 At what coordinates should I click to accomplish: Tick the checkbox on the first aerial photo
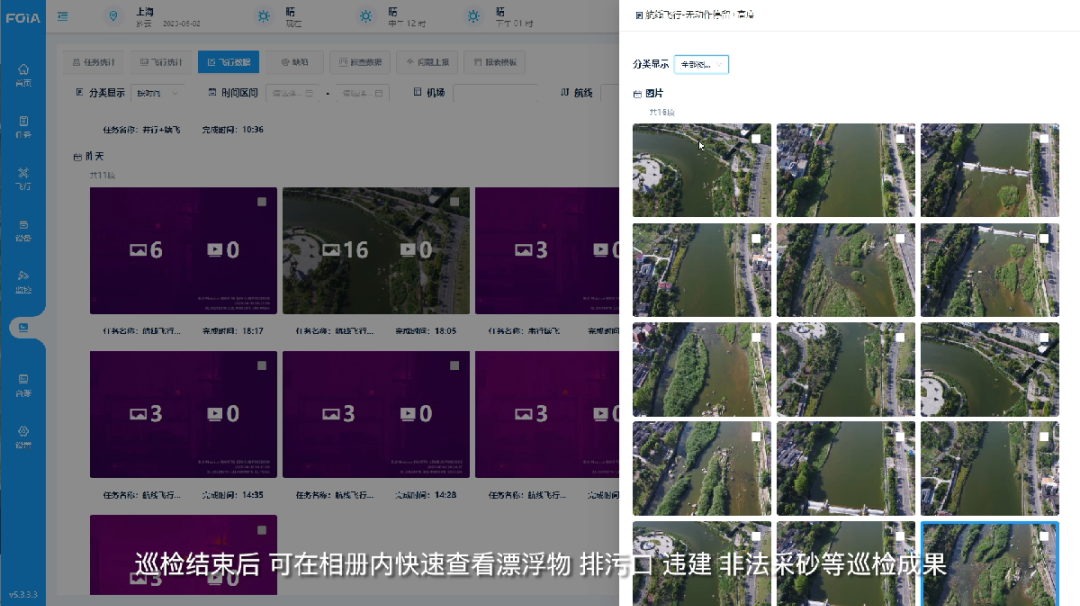point(756,139)
